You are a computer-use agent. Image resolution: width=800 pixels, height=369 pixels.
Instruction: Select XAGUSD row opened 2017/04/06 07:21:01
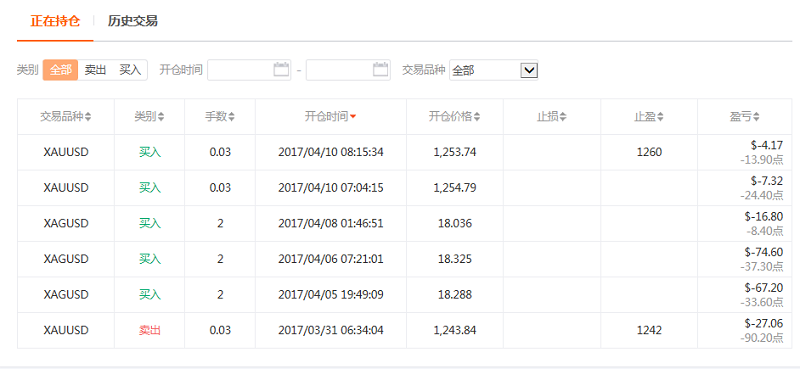405,259
